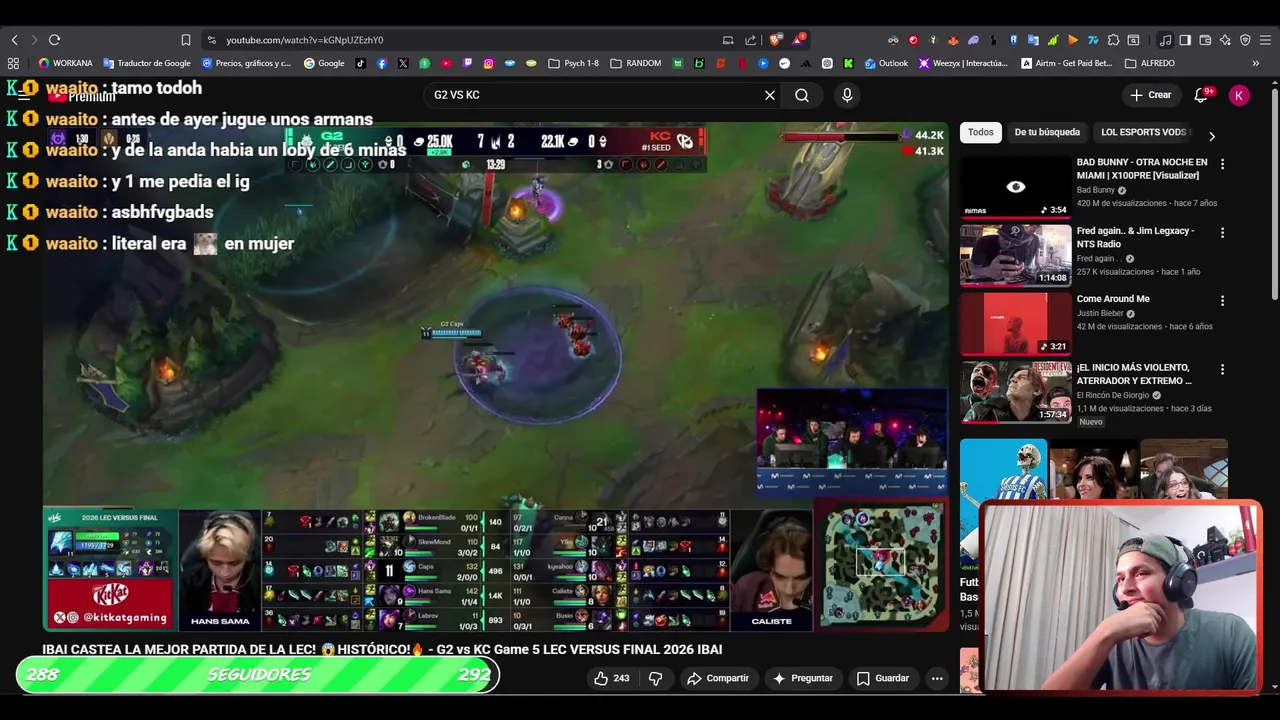Click the Compartir button
This screenshot has height=720, width=1280.
[718, 678]
